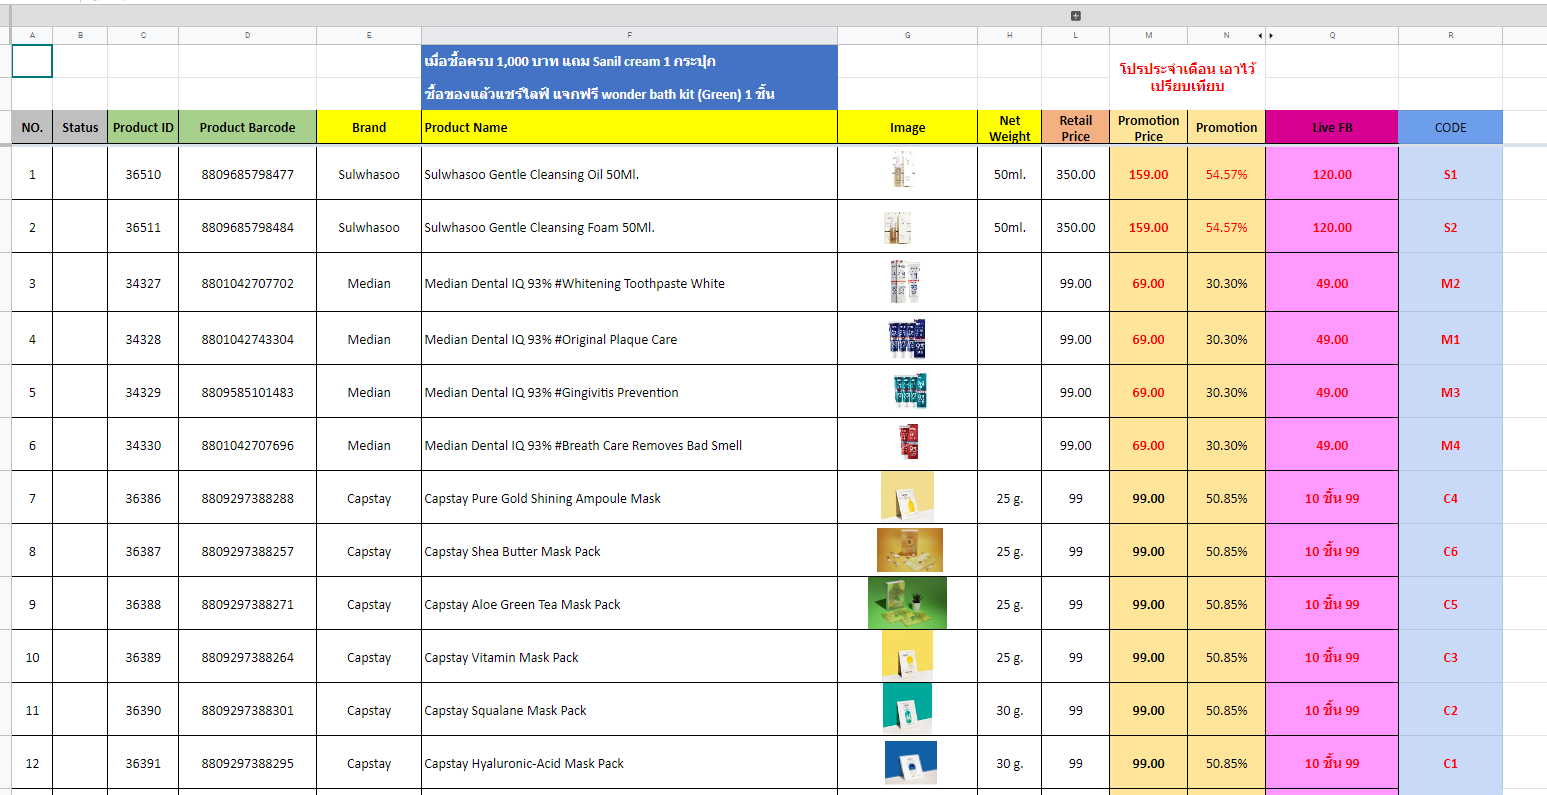Viewport: 1547px width, 795px height.
Task: Click the Sulwhasoo Cleansing Foam product image
Action: 898,227
